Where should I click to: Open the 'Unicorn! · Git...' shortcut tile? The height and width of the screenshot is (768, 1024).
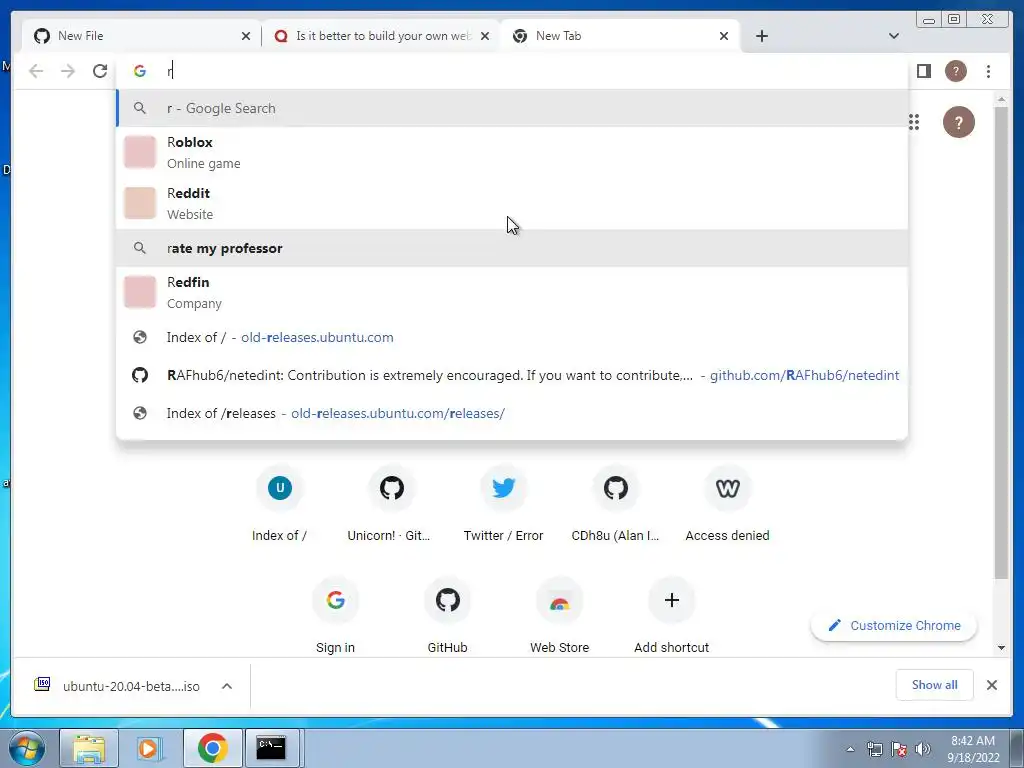point(392,504)
